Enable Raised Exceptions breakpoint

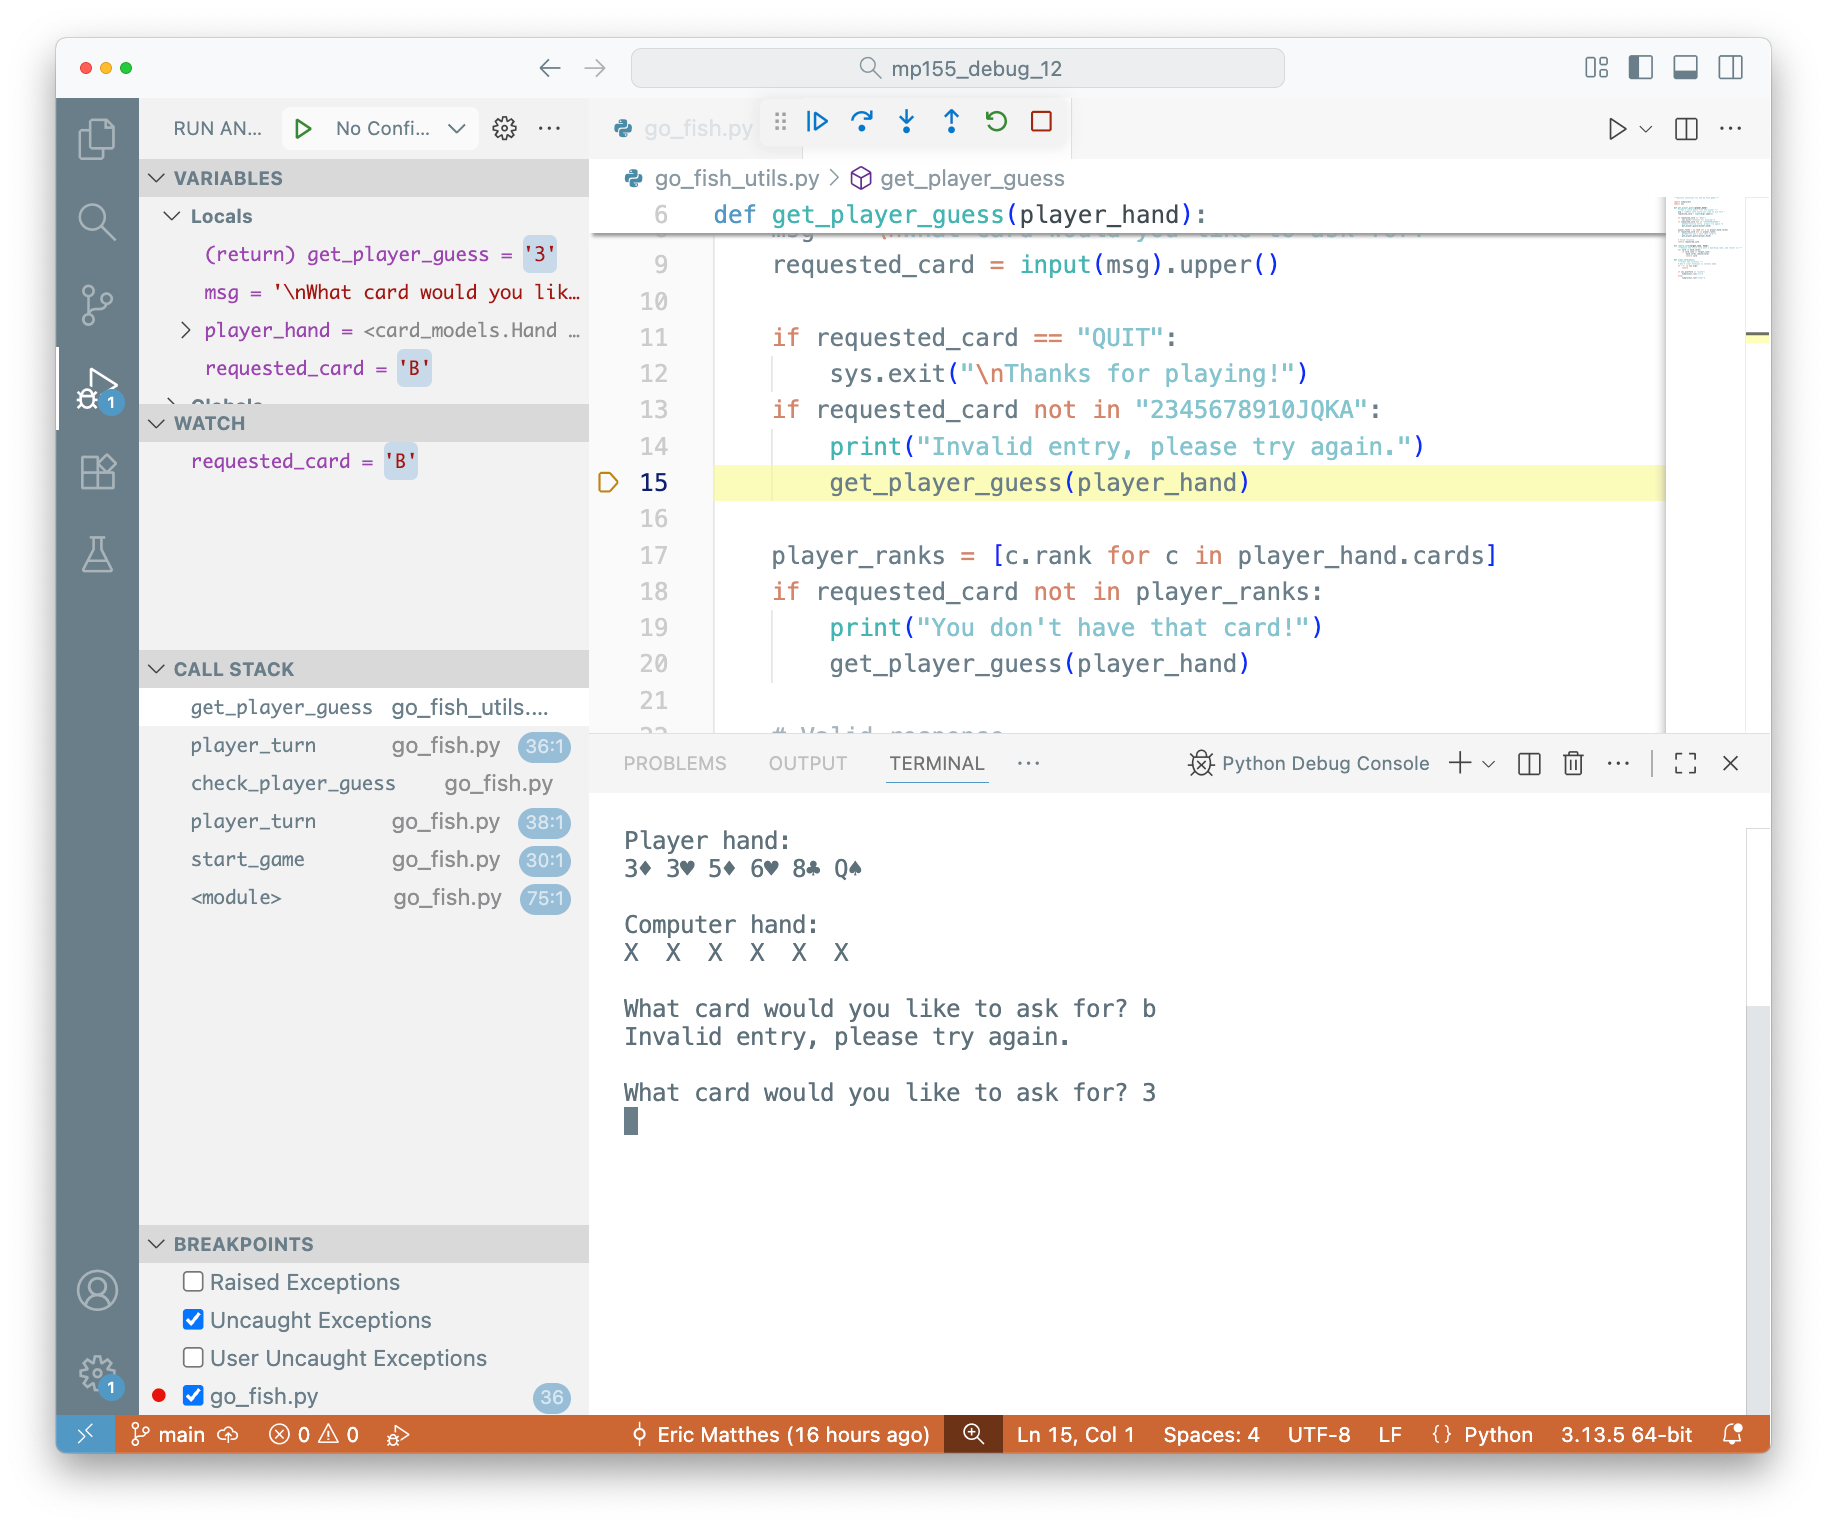point(192,1281)
